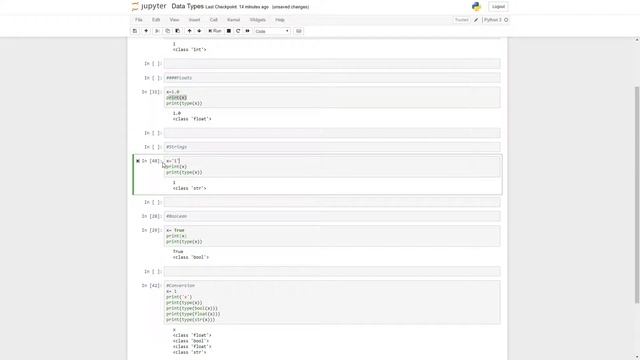Rename the notebook title Data Types

pos(187,7)
